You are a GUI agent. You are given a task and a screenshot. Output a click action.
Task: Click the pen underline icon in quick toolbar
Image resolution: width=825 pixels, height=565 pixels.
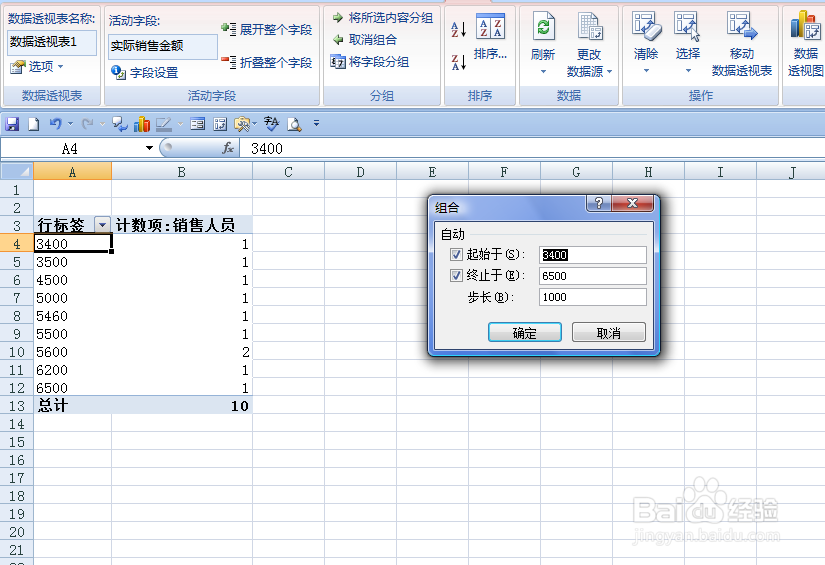point(164,124)
